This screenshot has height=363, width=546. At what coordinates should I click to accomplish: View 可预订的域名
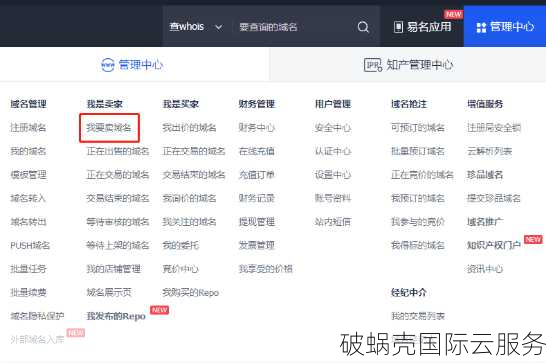[x=418, y=128]
